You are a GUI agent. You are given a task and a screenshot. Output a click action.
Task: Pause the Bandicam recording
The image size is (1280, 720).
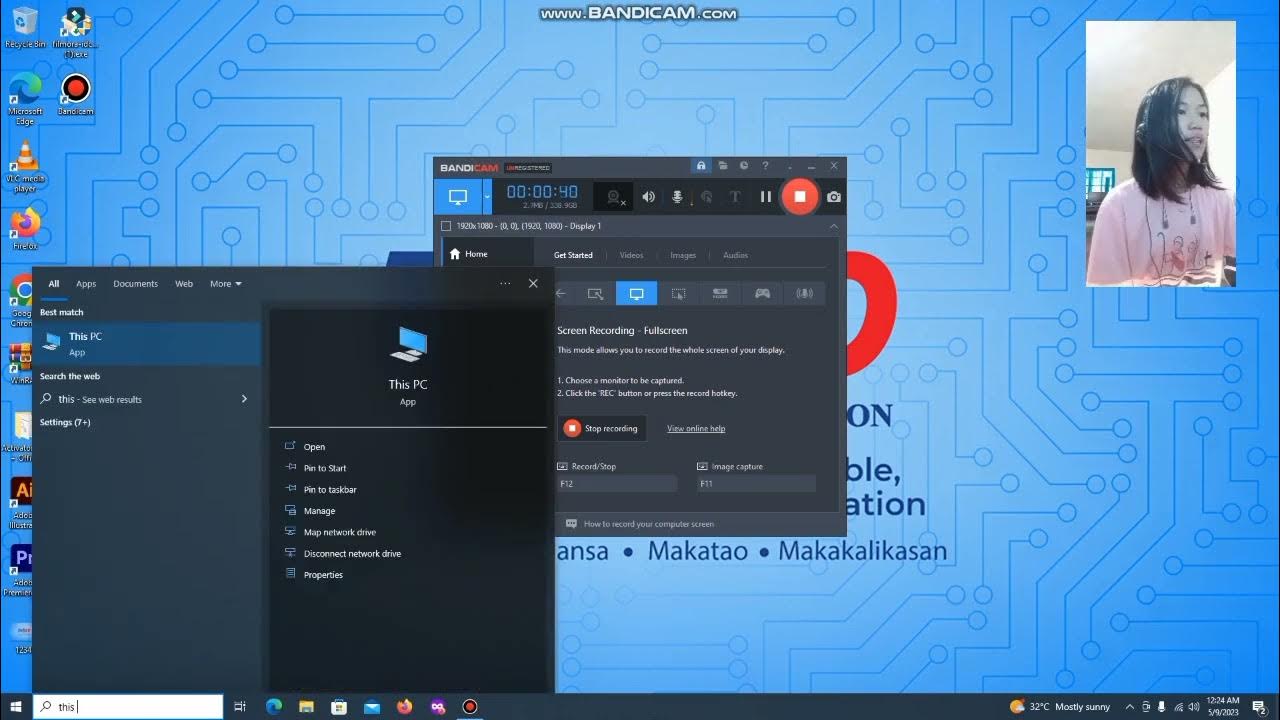(x=765, y=197)
